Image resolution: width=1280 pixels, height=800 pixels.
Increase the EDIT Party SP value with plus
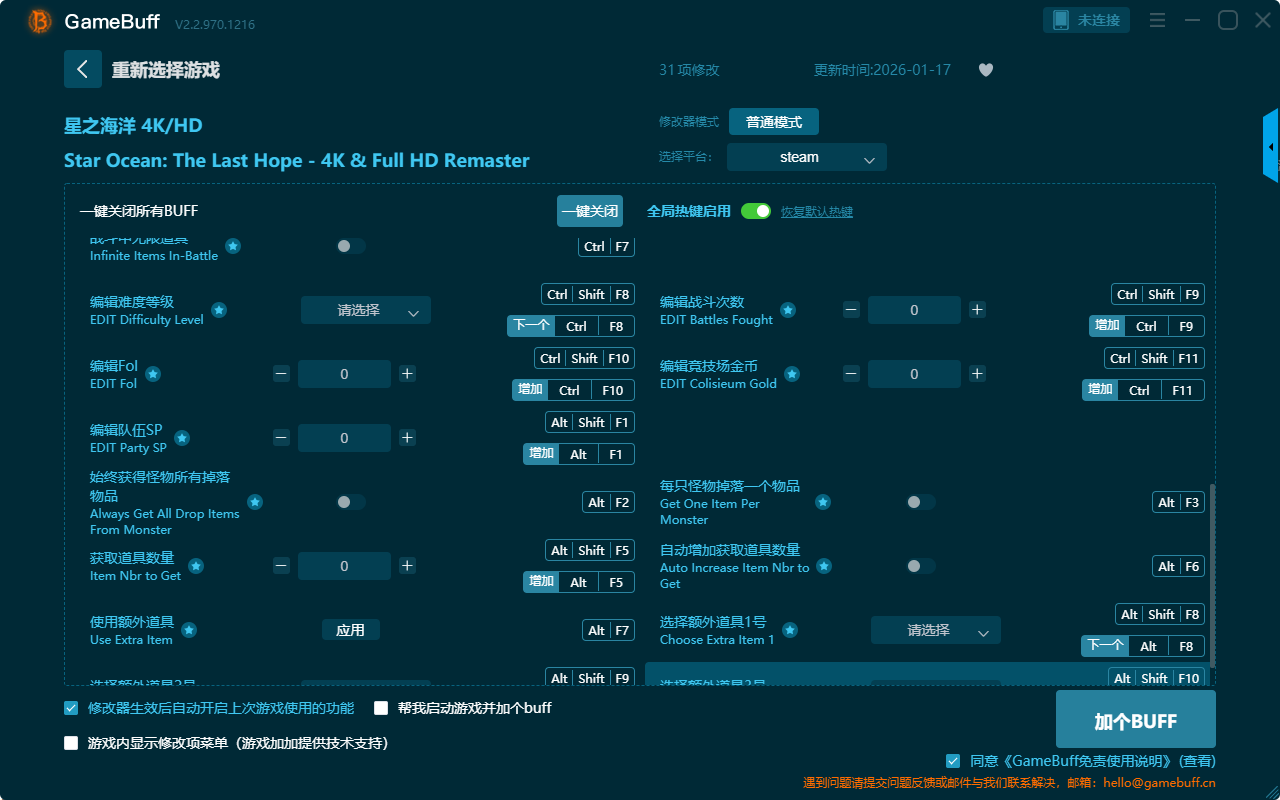[407, 438]
